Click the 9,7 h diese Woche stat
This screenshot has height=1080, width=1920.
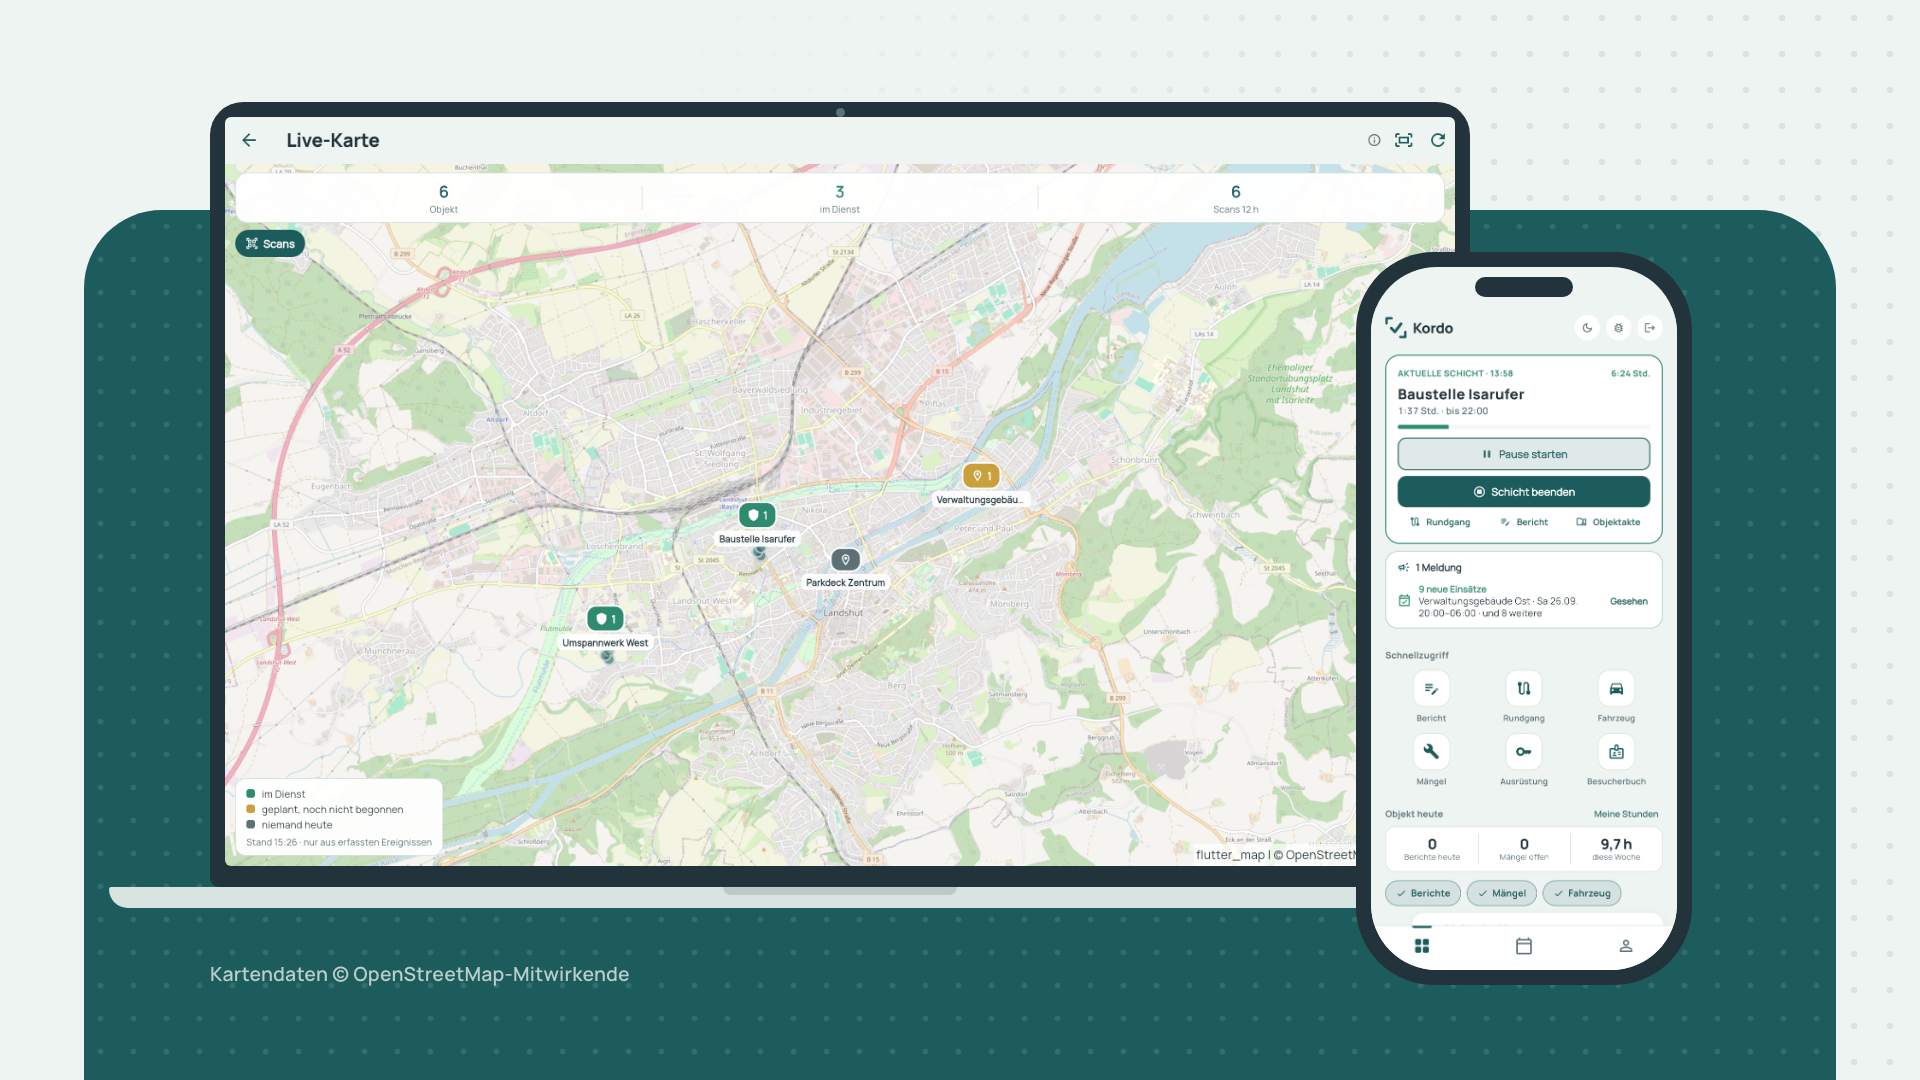[x=1616, y=849]
